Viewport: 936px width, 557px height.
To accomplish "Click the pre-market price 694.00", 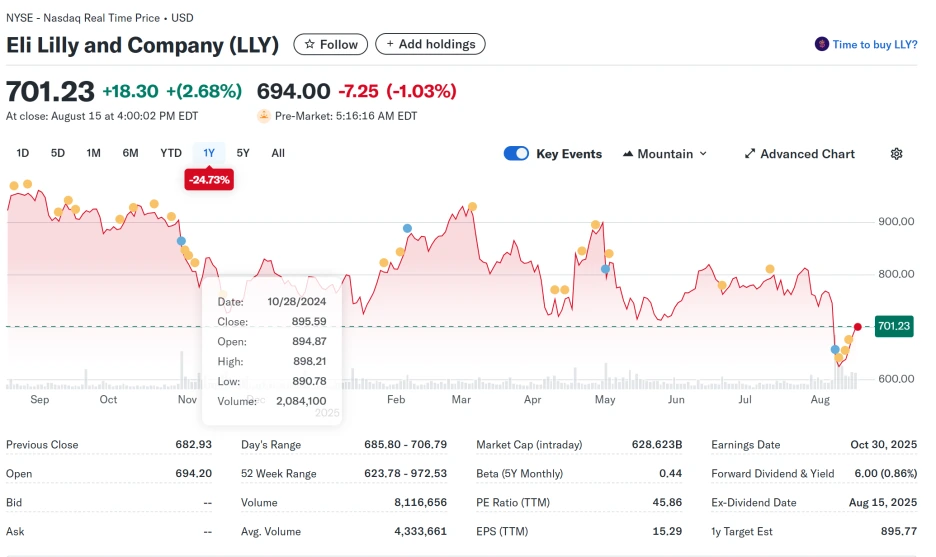I will click(x=293, y=91).
